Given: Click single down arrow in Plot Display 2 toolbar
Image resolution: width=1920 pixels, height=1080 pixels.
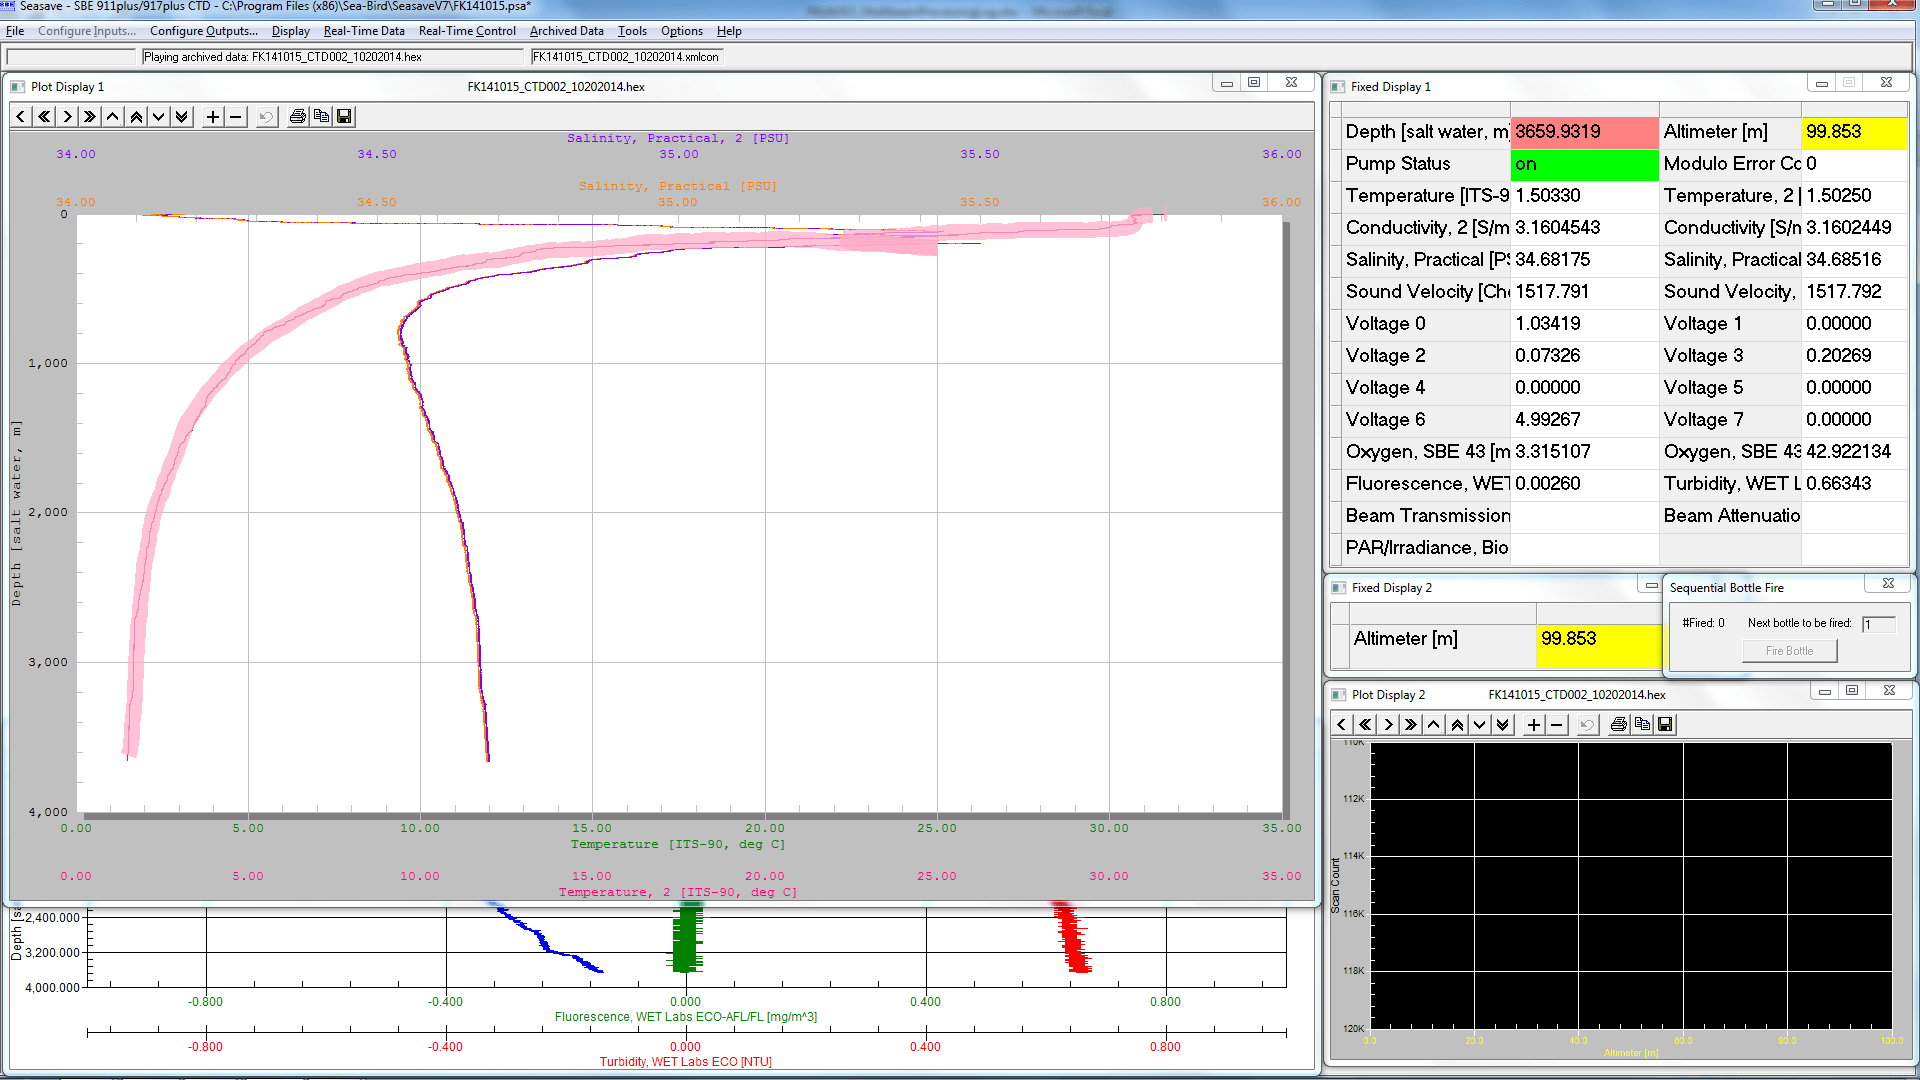Looking at the screenshot, I should pos(1480,725).
